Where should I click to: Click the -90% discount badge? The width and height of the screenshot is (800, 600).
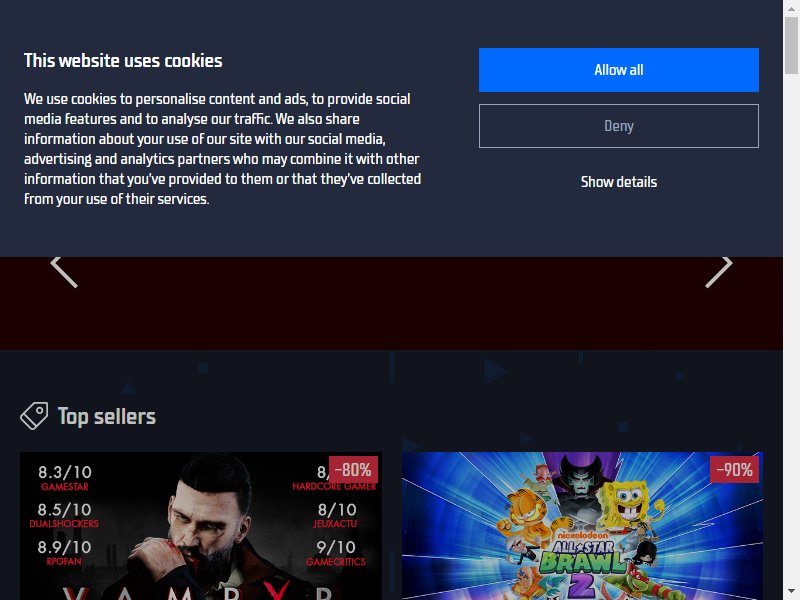coord(734,469)
